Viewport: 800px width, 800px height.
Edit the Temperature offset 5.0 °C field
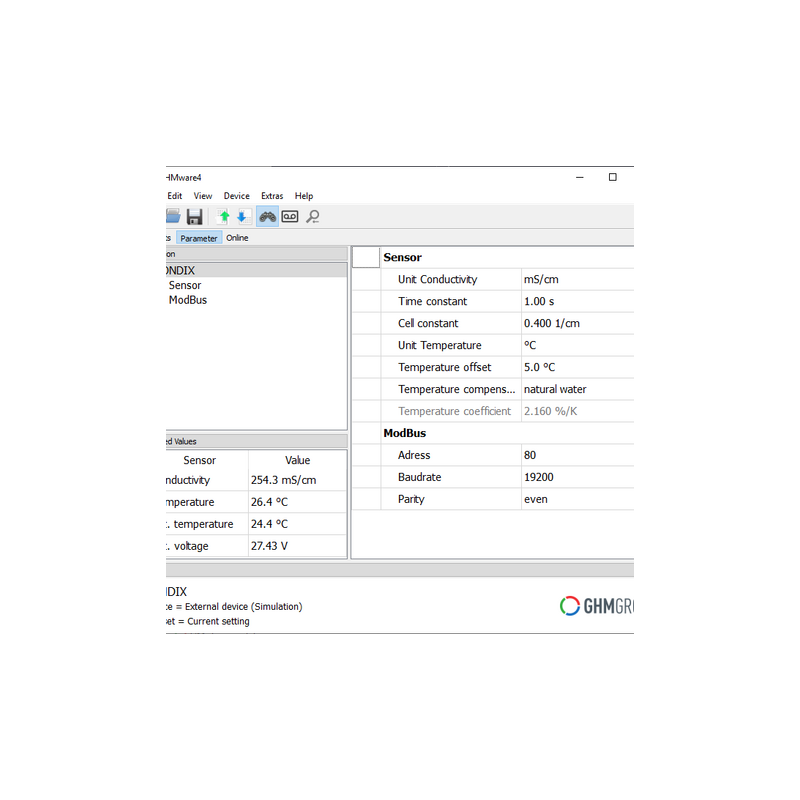pyautogui.click(x=540, y=367)
